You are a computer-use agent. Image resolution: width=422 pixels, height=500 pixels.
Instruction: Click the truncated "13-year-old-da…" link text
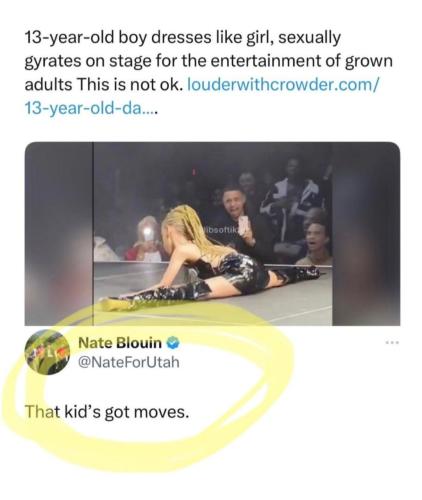coord(90,108)
